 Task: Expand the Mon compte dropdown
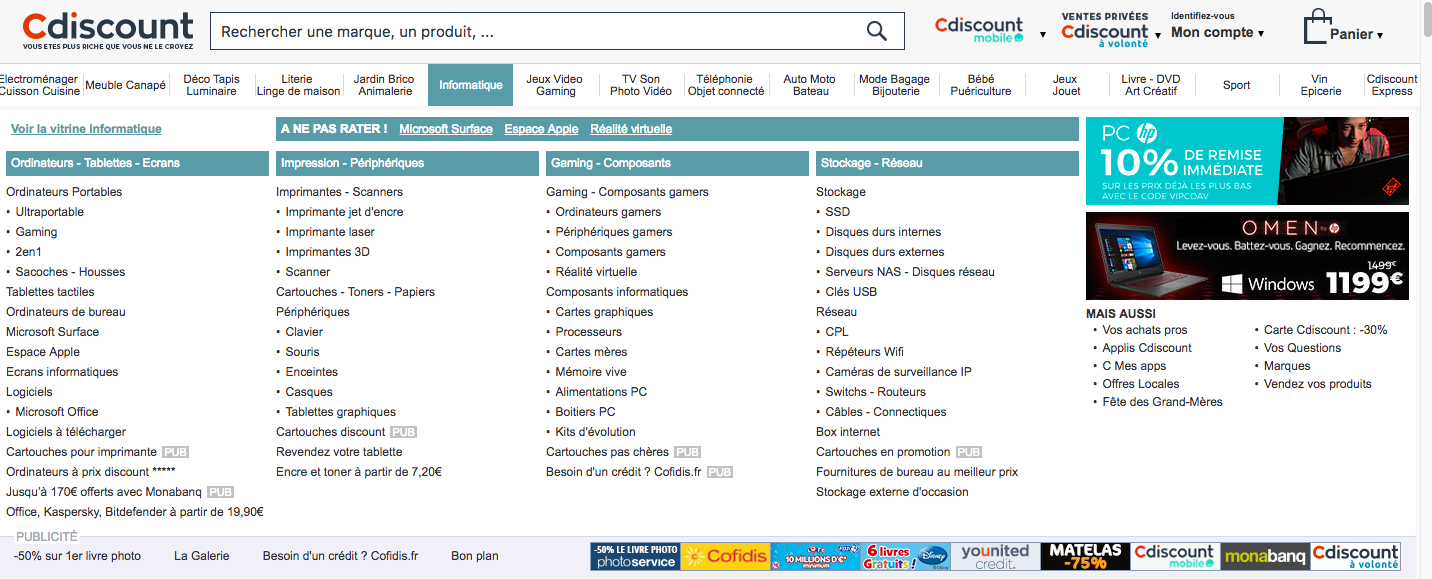(x=1217, y=32)
